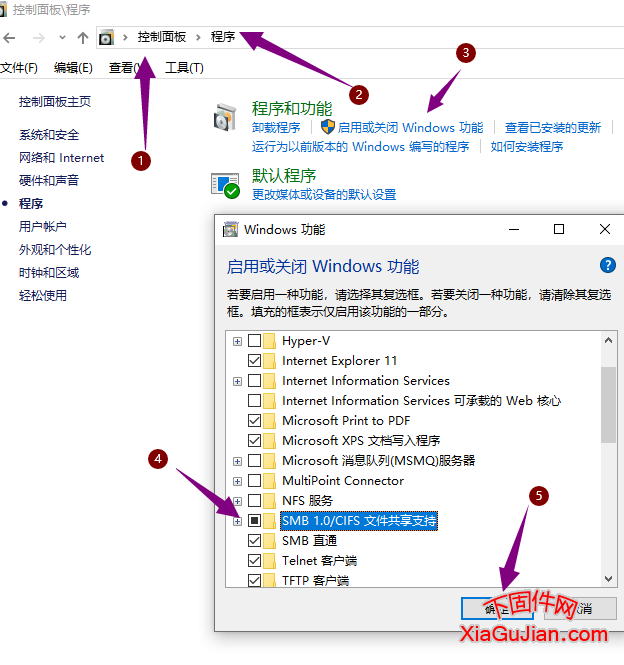Uncheck Internet Explorer 11
The width and height of the screenshot is (624, 665).
click(254, 360)
